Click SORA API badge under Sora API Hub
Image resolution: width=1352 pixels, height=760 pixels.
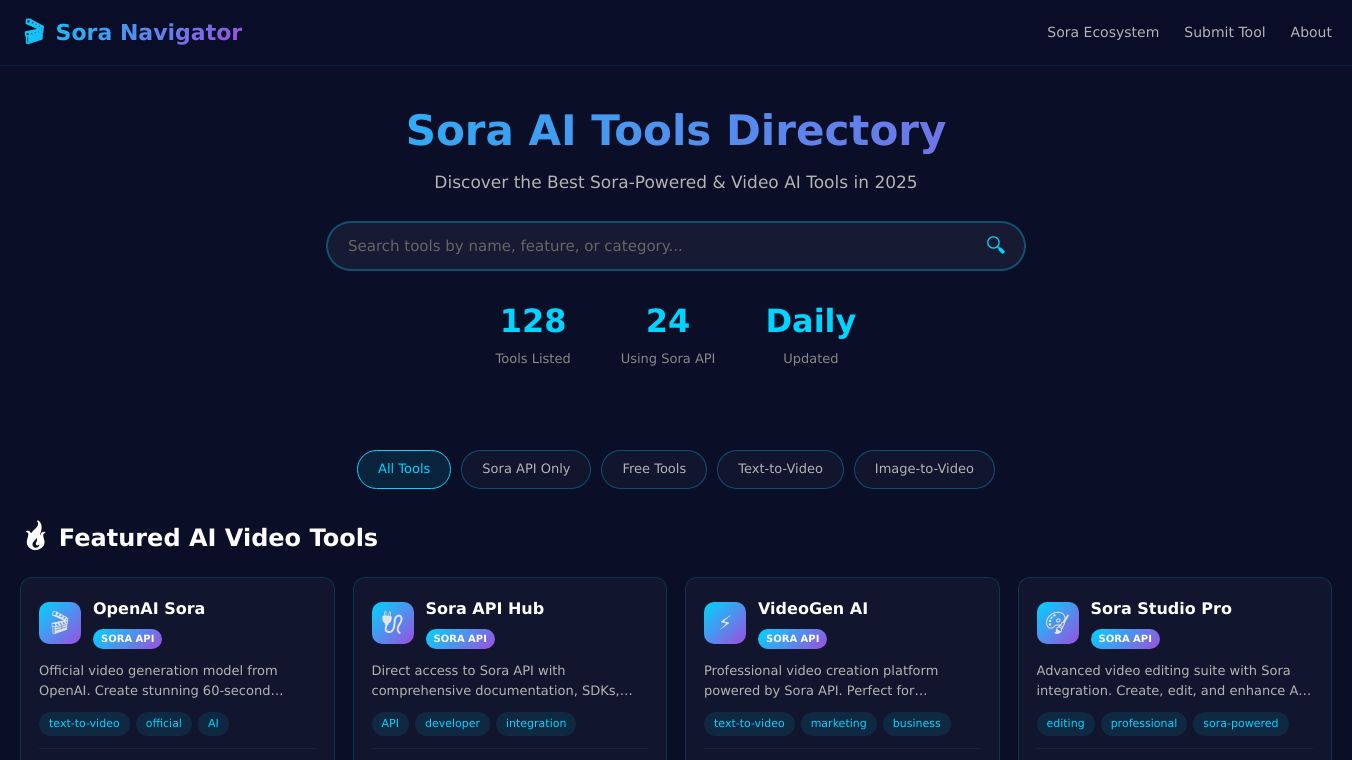point(460,639)
